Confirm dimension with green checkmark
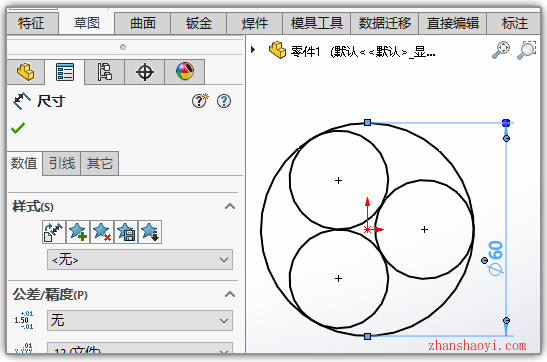This screenshot has width=547, height=362. pos(18,128)
